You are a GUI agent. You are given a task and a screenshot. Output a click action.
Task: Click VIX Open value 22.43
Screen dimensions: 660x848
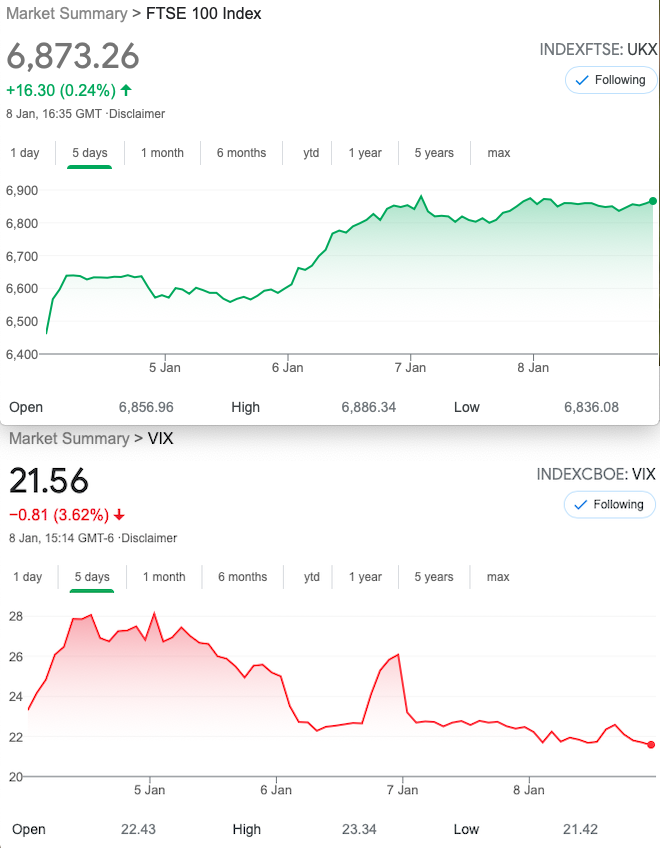(138, 830)
